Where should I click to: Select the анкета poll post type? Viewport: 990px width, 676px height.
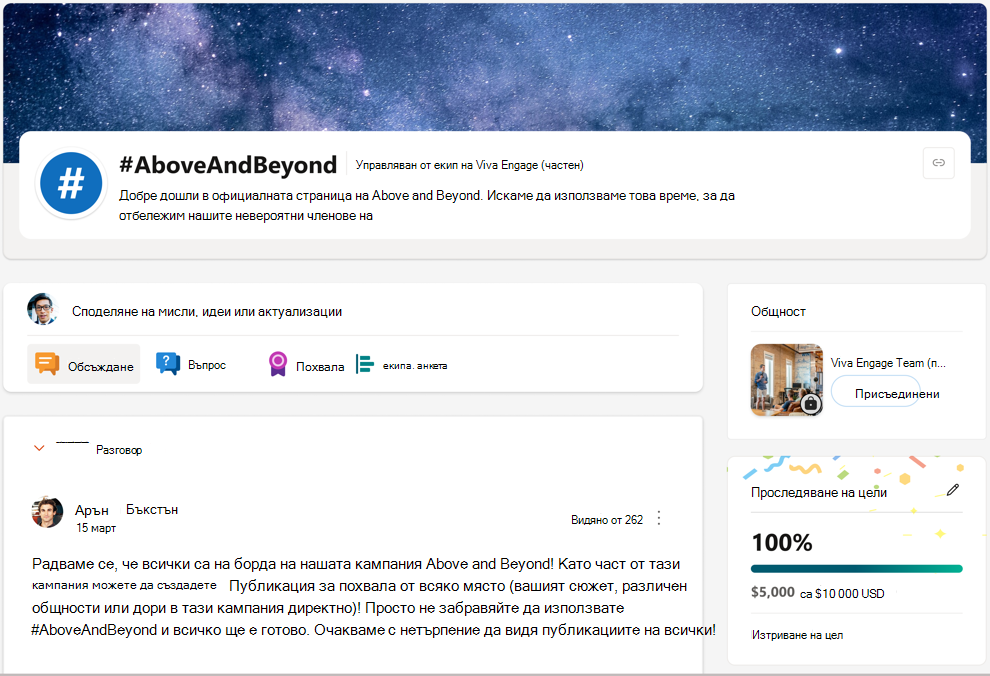tap(402, 365)
